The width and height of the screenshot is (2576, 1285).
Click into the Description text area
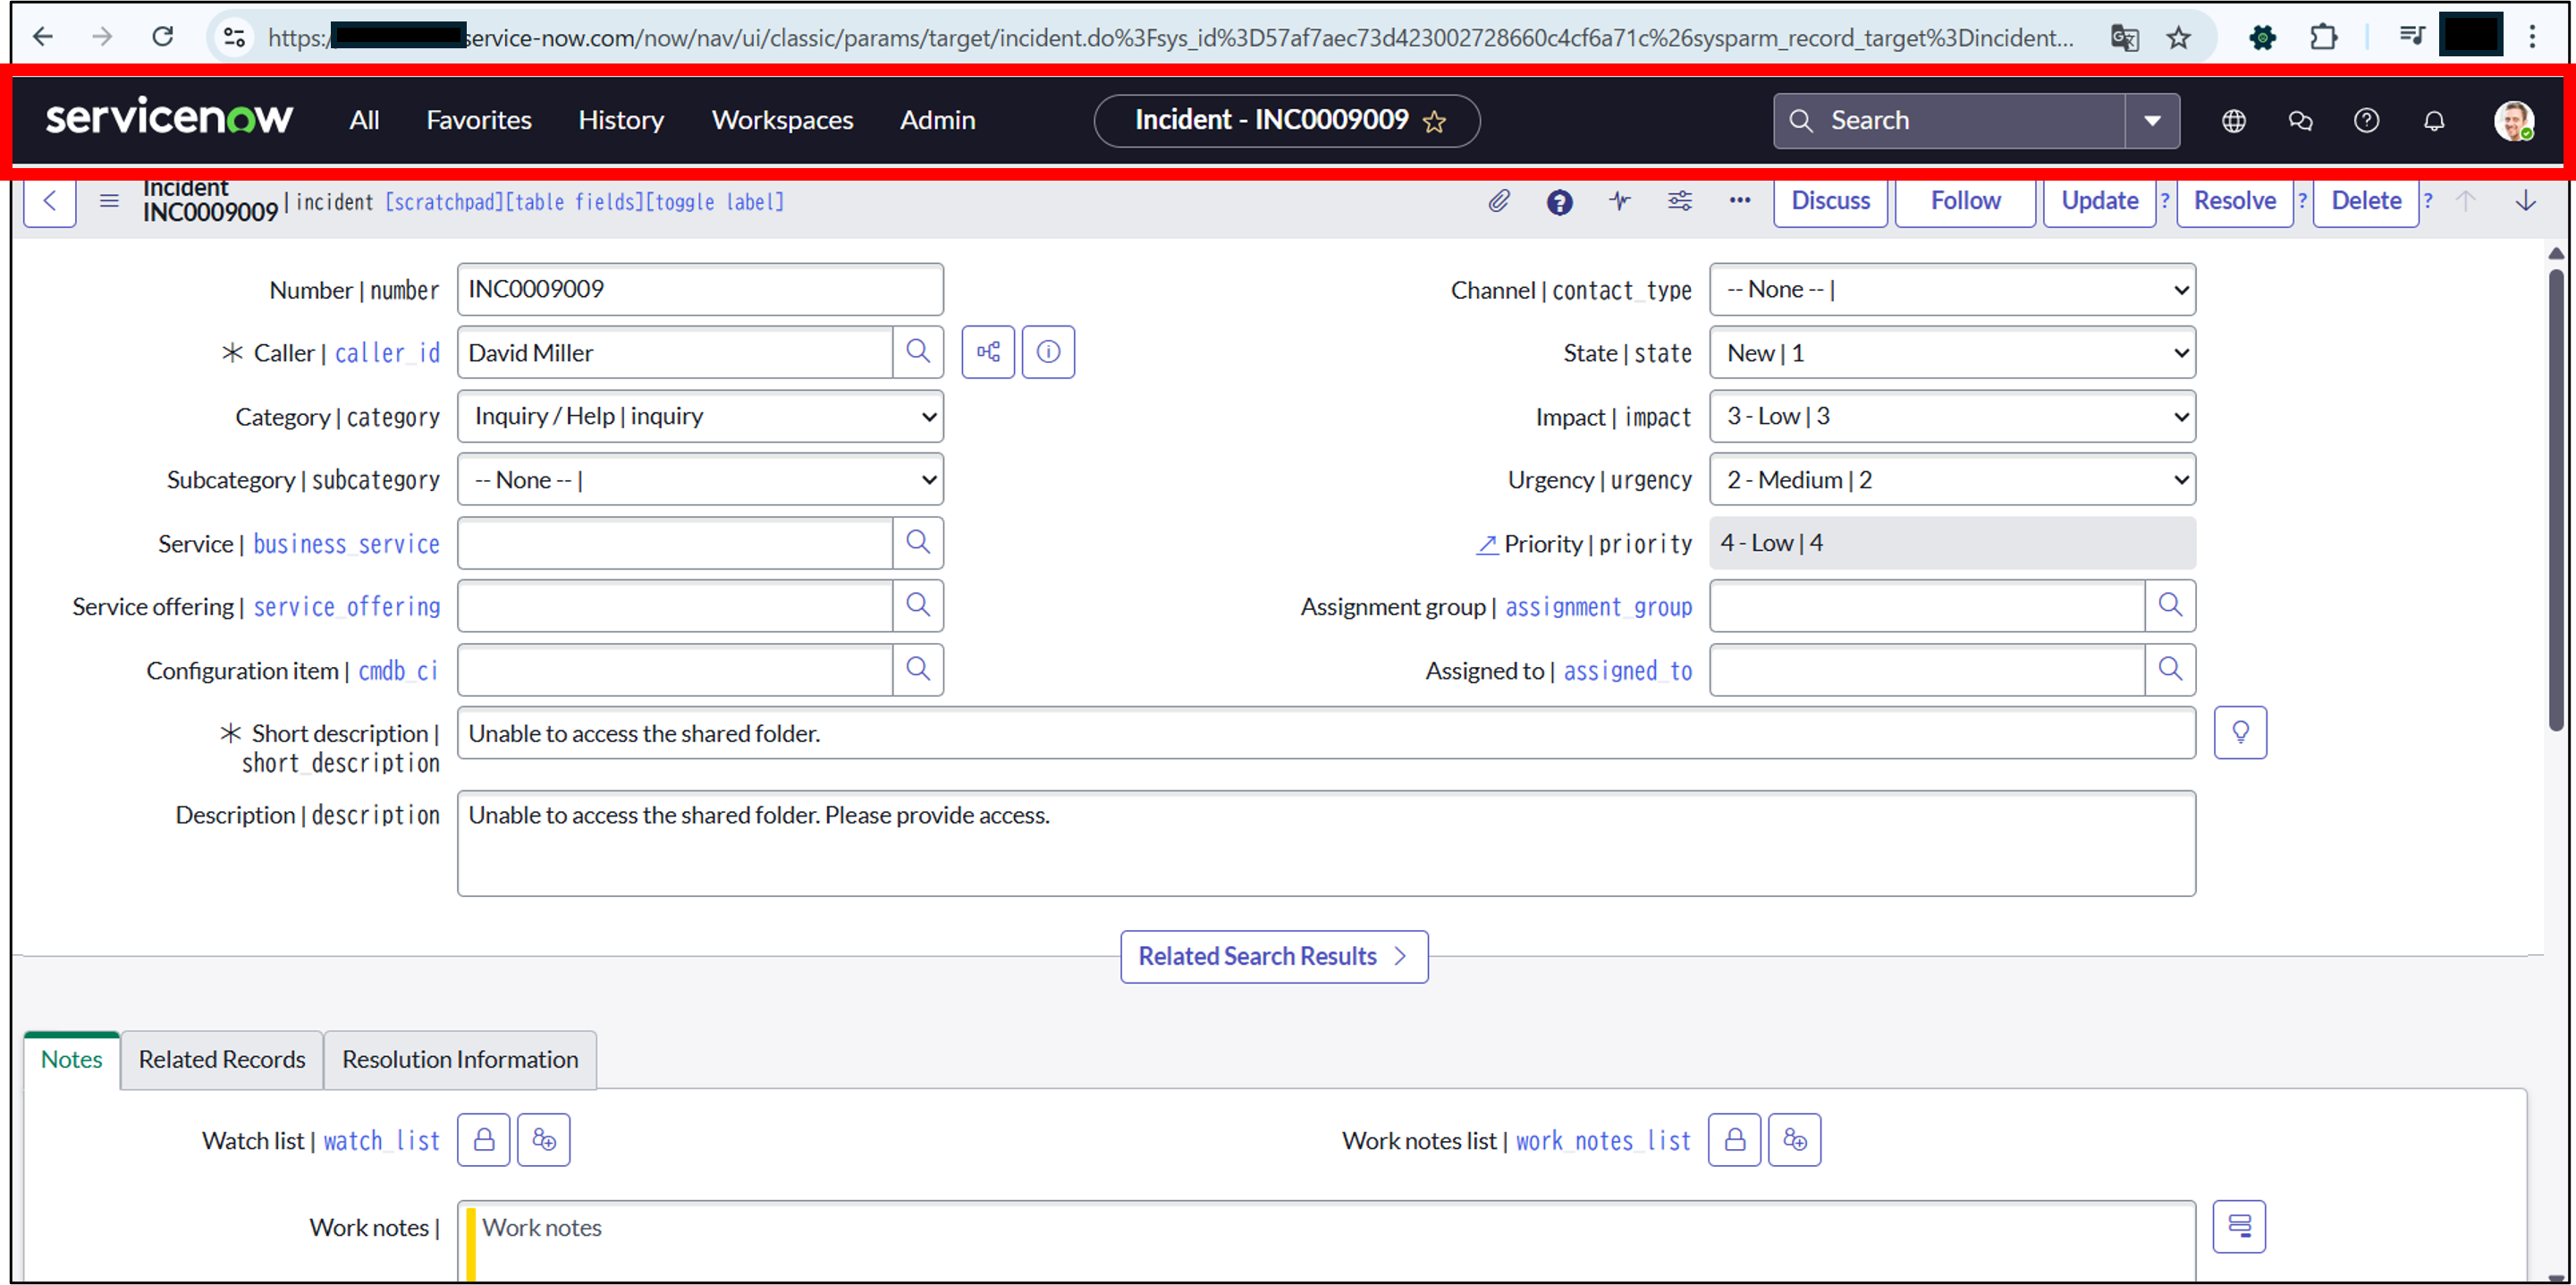[x=1326, y=843]
